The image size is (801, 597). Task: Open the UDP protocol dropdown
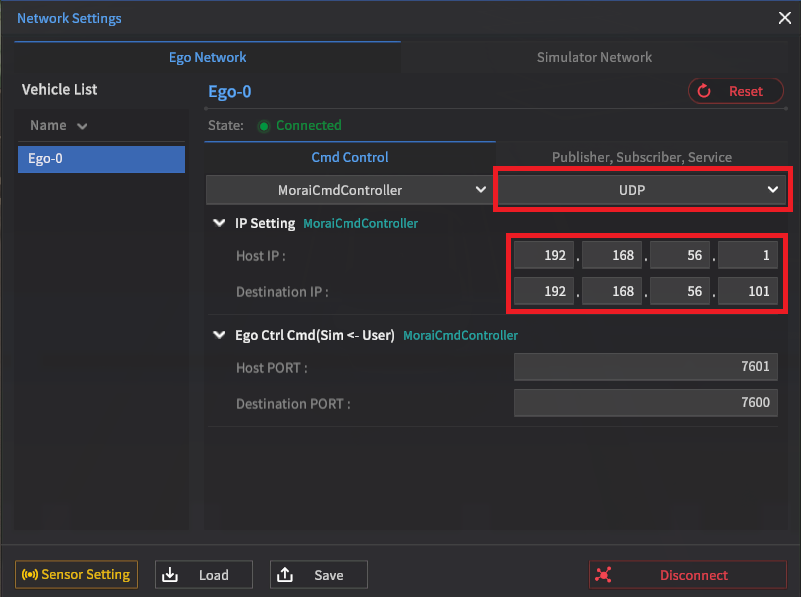coord(642,190)
